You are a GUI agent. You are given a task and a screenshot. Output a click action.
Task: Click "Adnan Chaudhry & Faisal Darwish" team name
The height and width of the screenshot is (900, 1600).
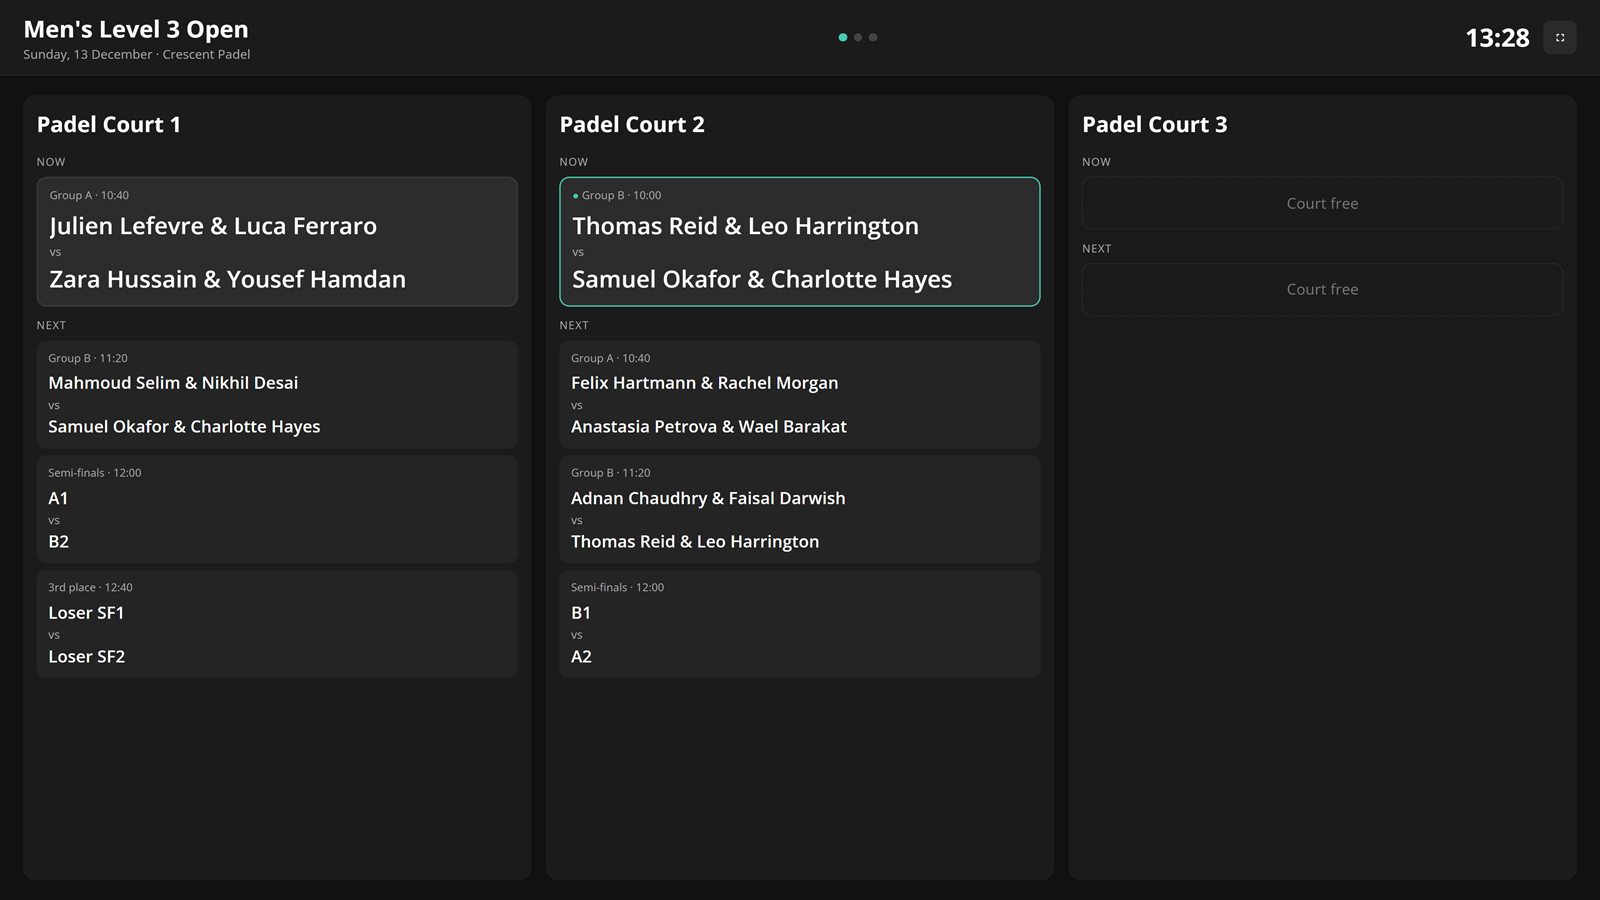click(x=708, y=498)
